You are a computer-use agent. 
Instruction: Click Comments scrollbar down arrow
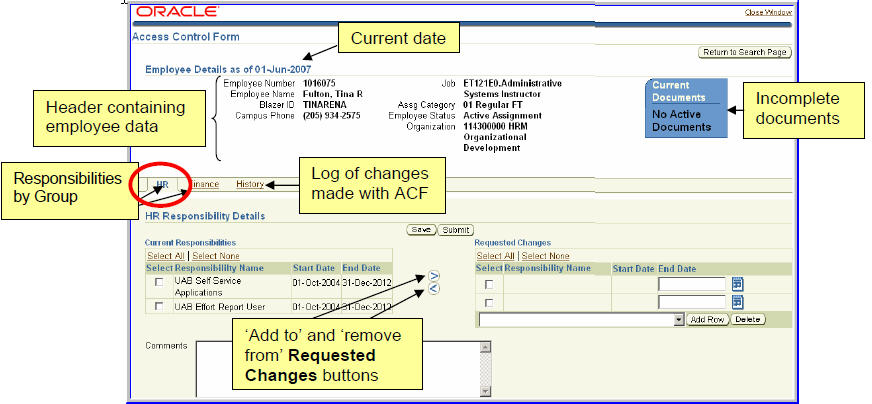(485, 392)
